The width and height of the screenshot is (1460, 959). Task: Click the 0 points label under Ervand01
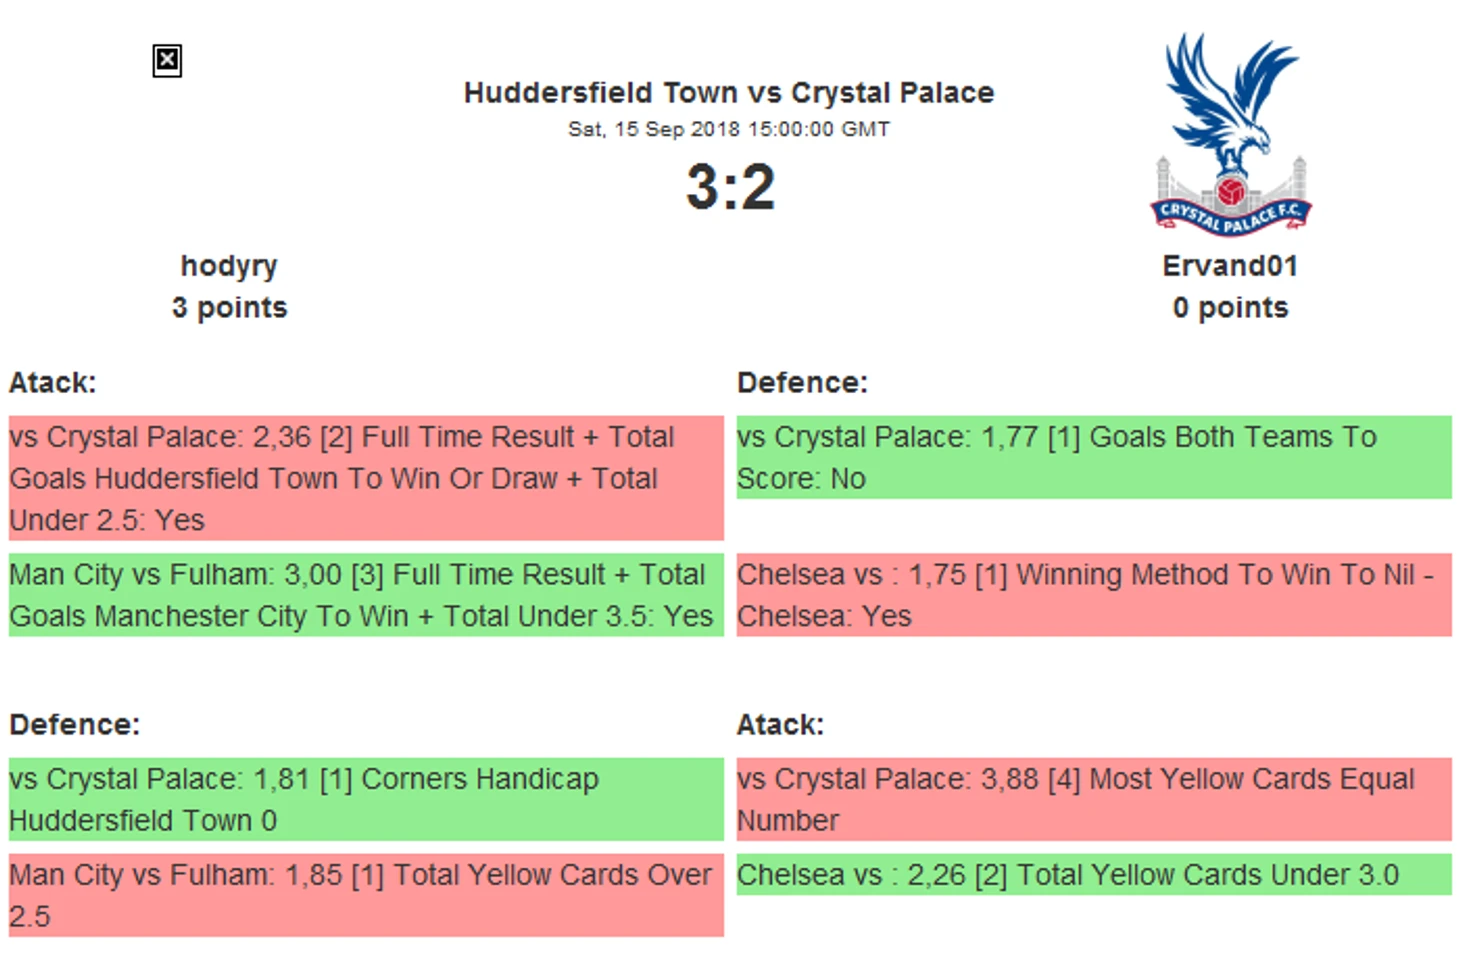pyautogui.click(x=1230, y=308)
